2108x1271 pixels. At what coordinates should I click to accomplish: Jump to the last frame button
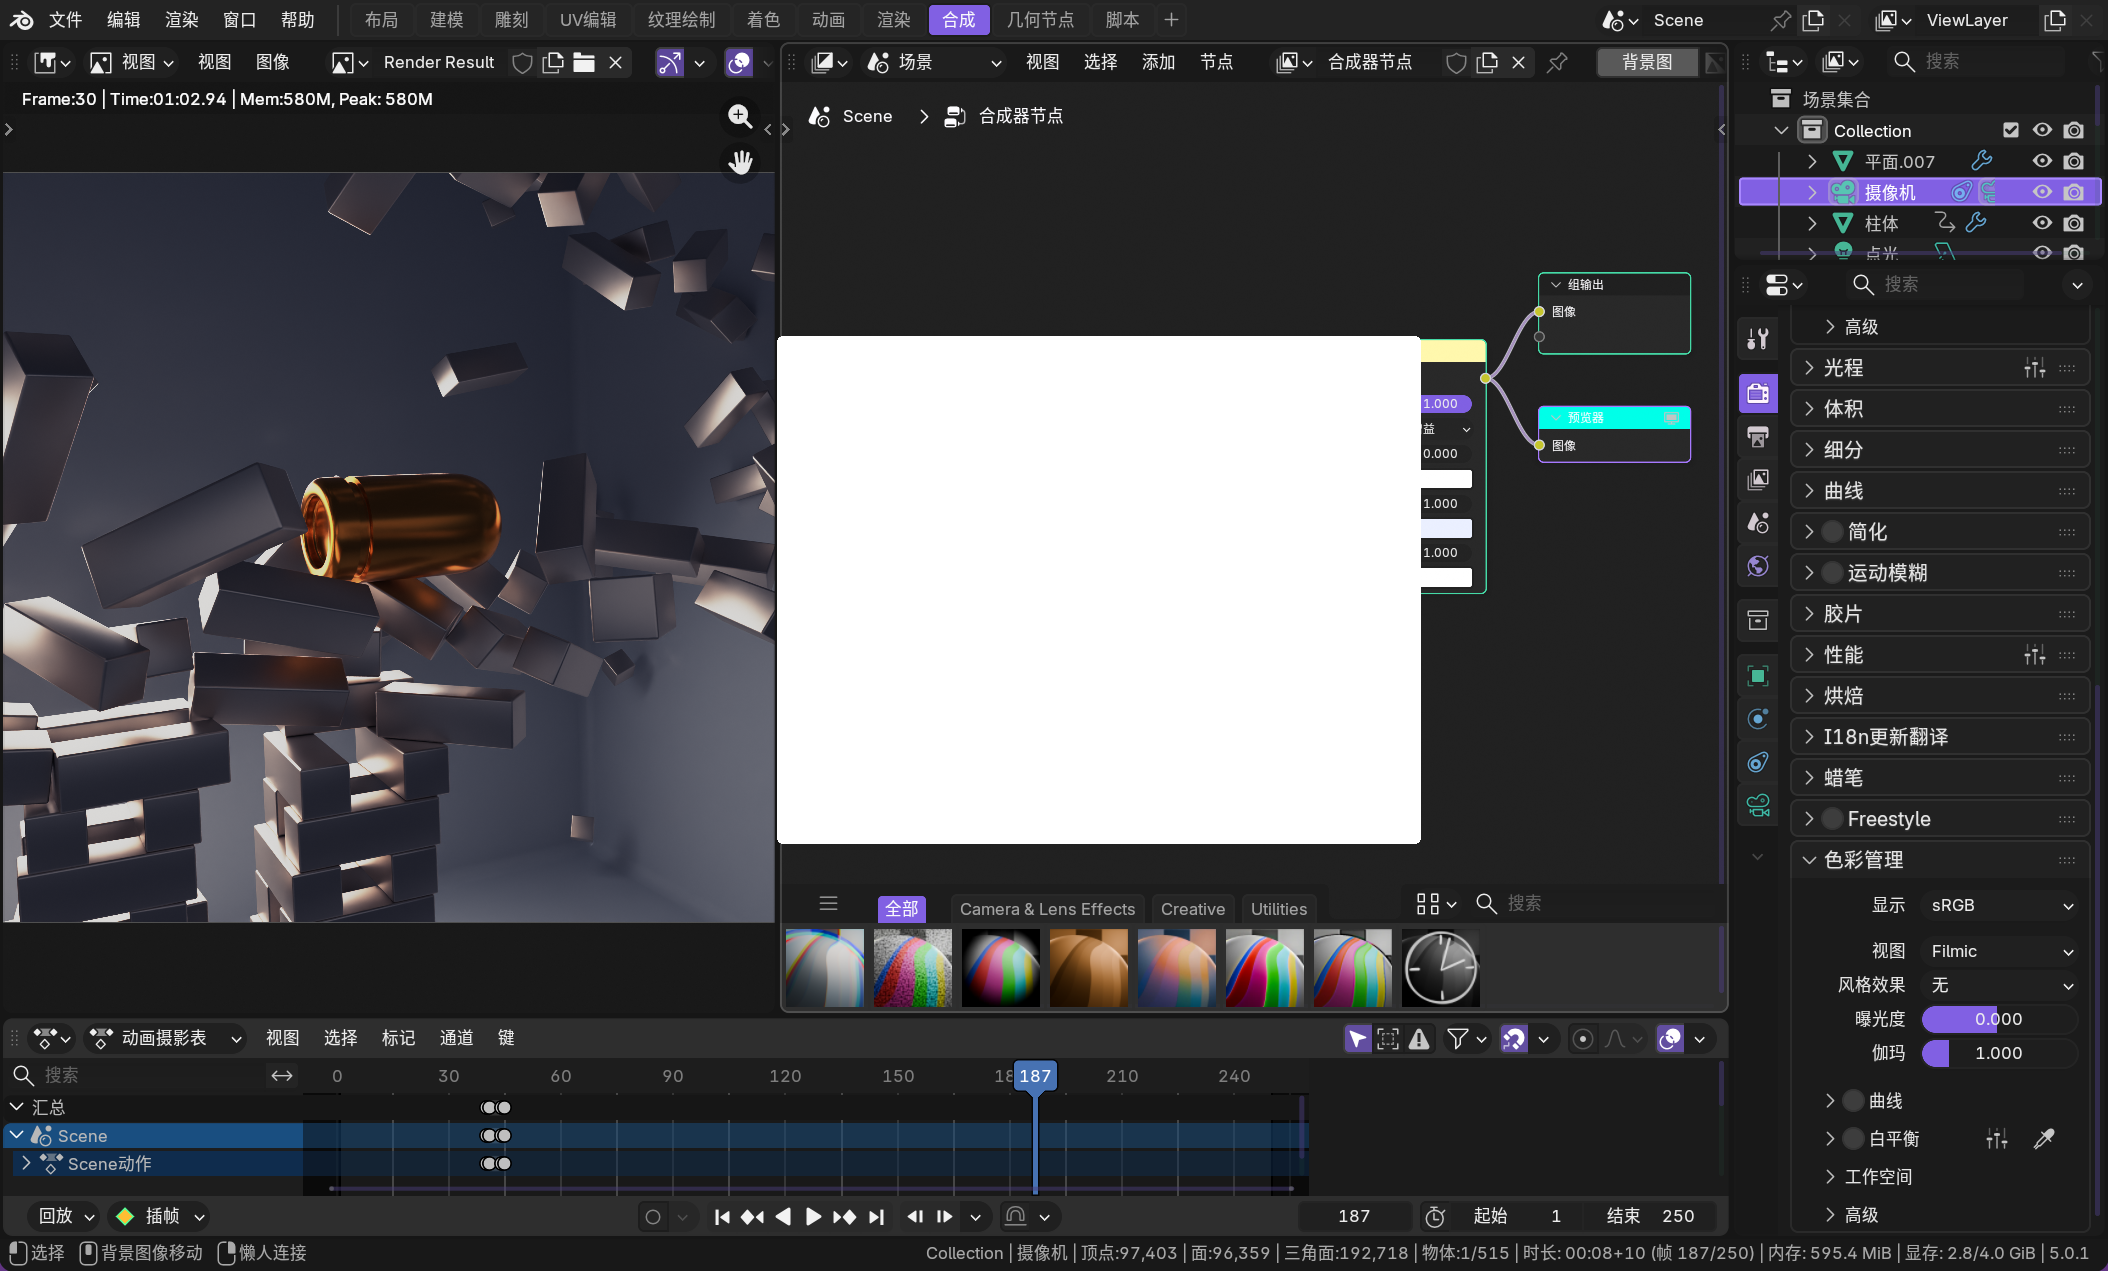click(877, 1216)
